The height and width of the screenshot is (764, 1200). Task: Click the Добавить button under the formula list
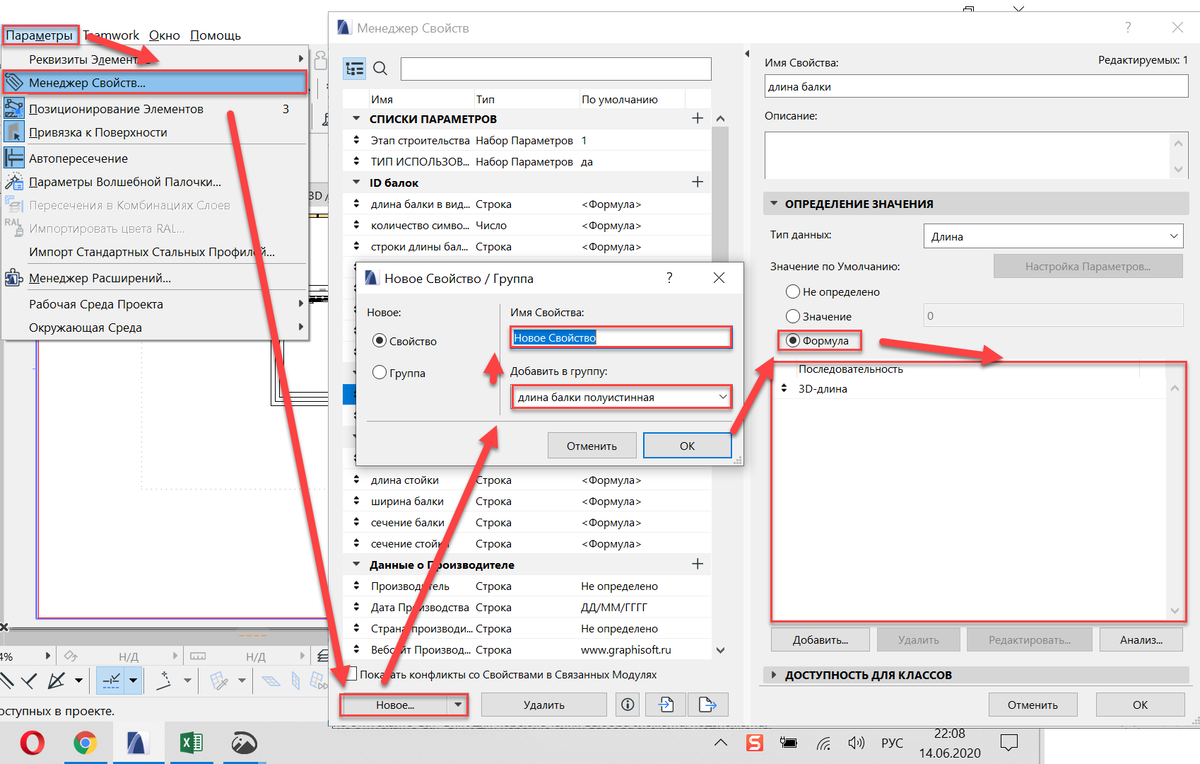click(821, 639)
